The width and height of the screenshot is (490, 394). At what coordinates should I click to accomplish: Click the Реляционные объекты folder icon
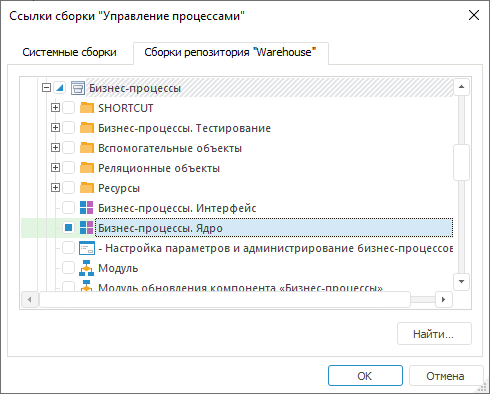(x=87, y=168)
